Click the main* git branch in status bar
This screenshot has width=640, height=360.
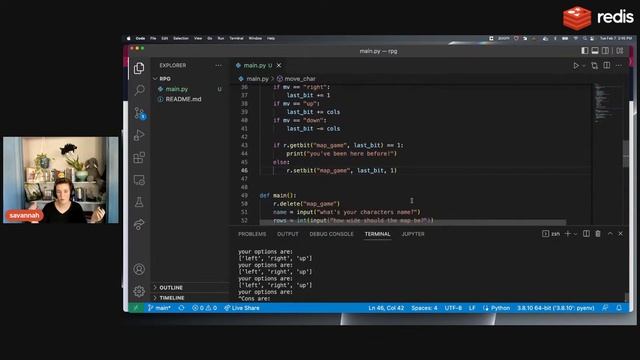tap(159, 308)
